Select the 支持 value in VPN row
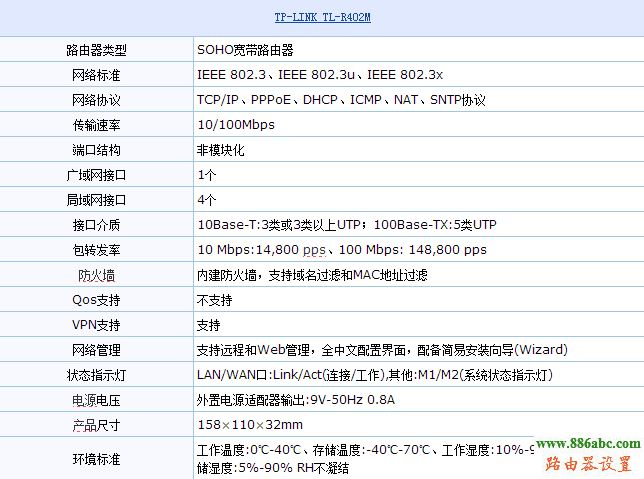The width and height of the screenshot is (644, 479). pyautogui.click(x=209, y=325)
